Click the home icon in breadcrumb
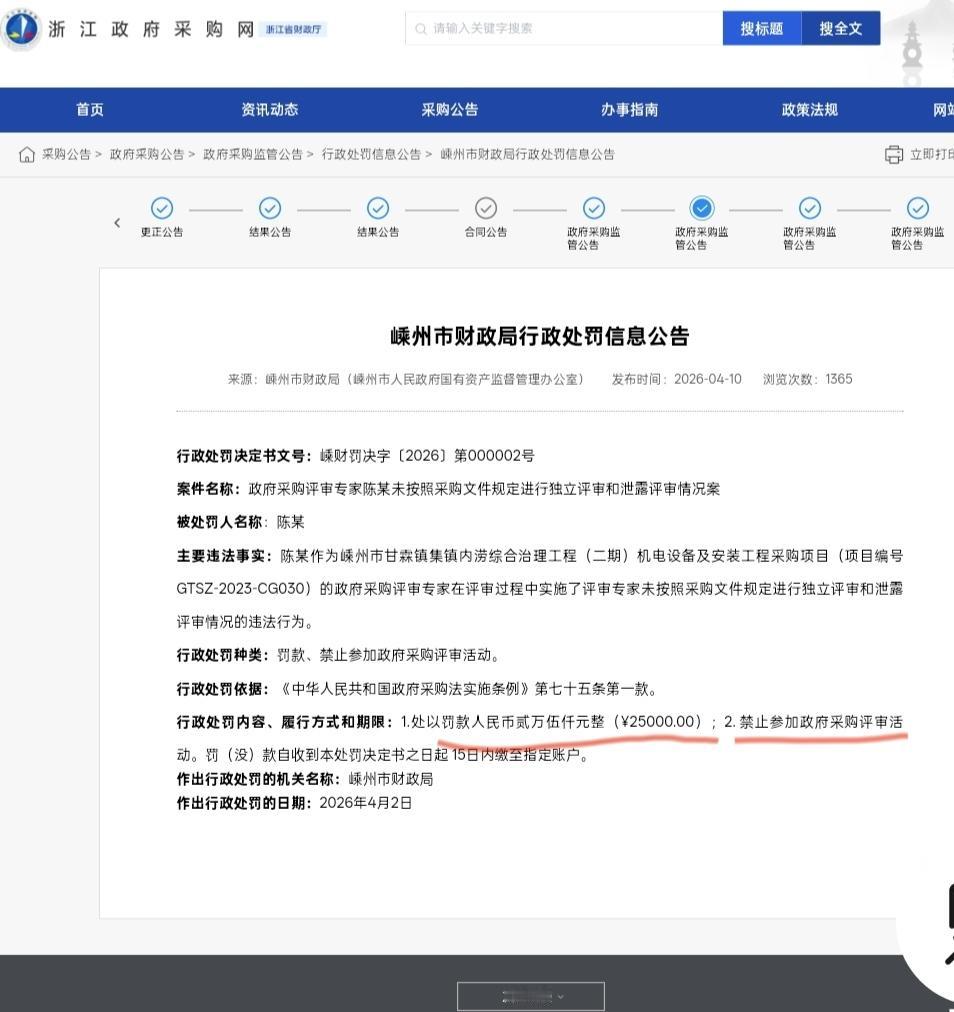This screenshot has height=1012, width=954. pyautogui.click(x=26, y=154)
